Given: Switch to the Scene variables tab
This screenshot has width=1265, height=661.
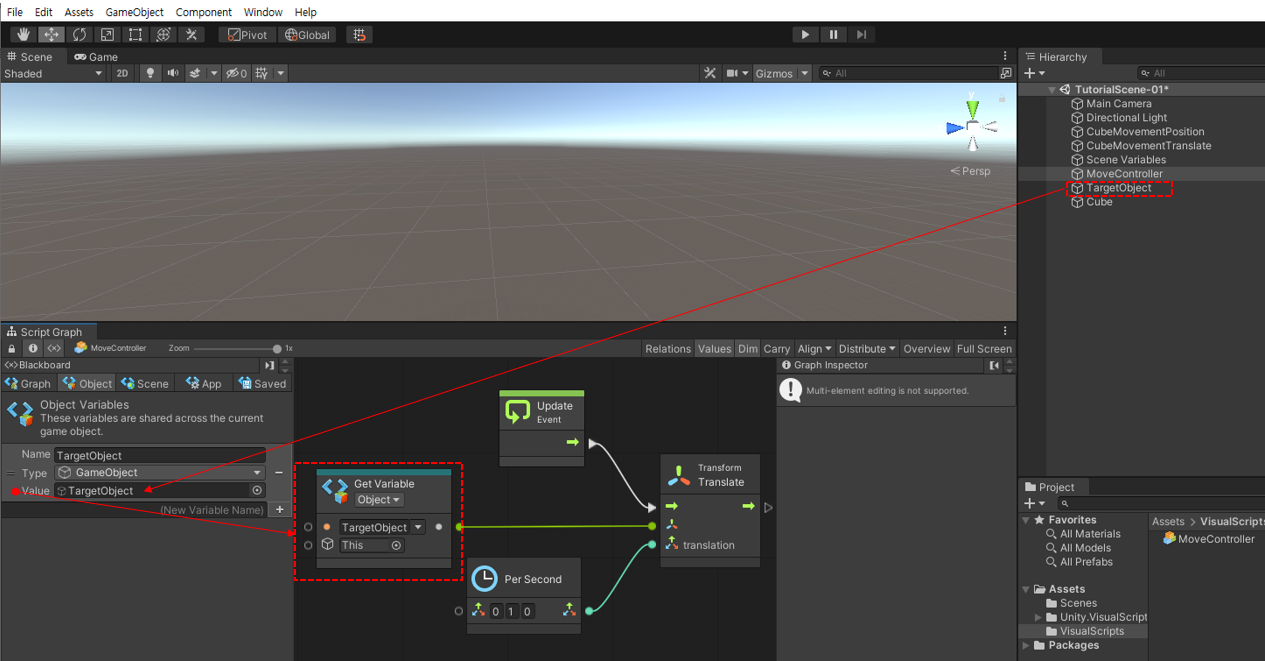Looking at the screenshot, I should 146,383.
